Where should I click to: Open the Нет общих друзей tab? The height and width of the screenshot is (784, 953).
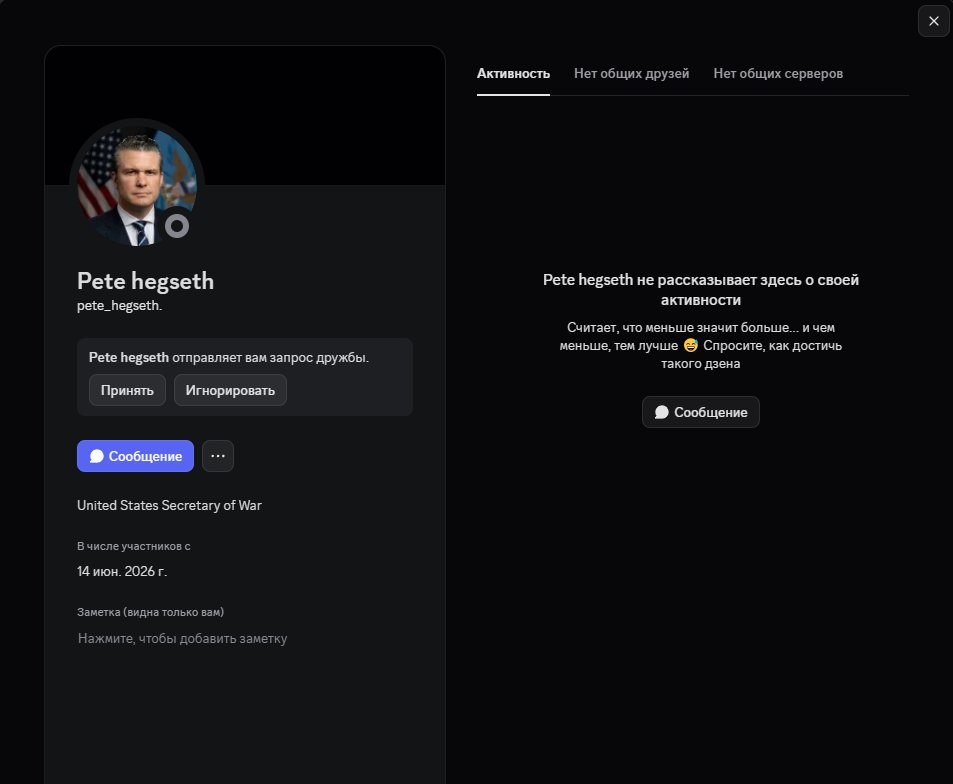point(631,74)
